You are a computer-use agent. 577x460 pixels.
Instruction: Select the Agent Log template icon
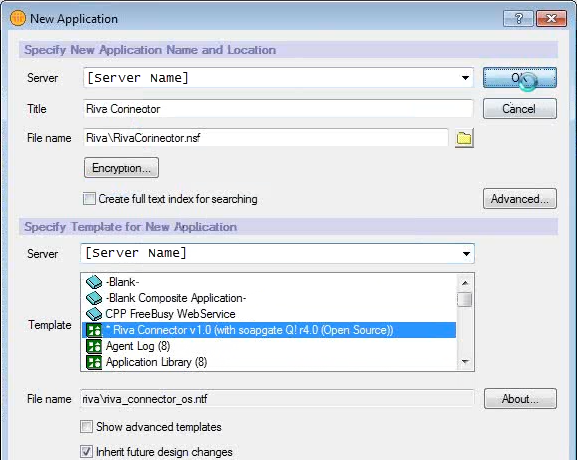94,346
